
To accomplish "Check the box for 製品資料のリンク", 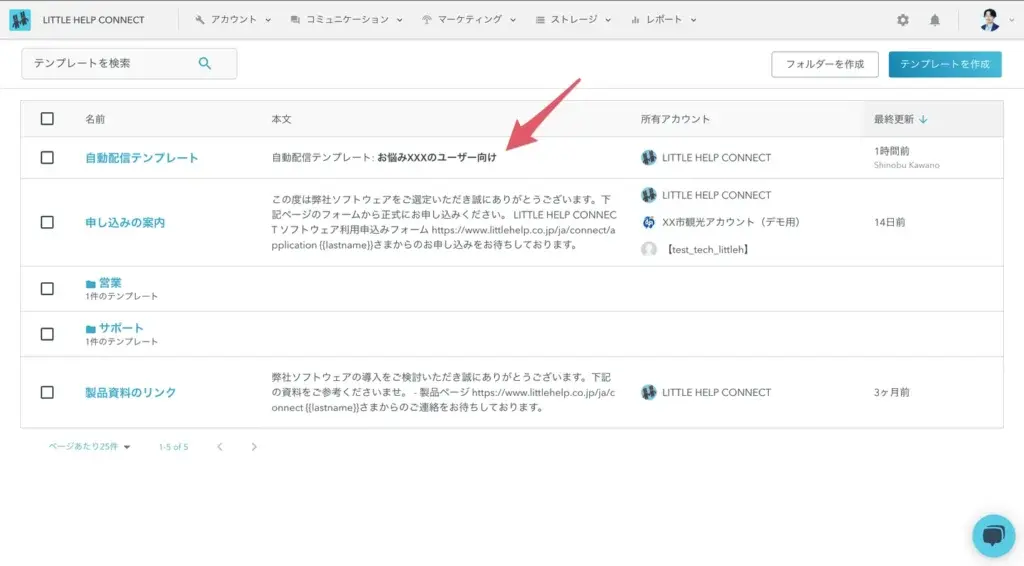I will 47,392.
